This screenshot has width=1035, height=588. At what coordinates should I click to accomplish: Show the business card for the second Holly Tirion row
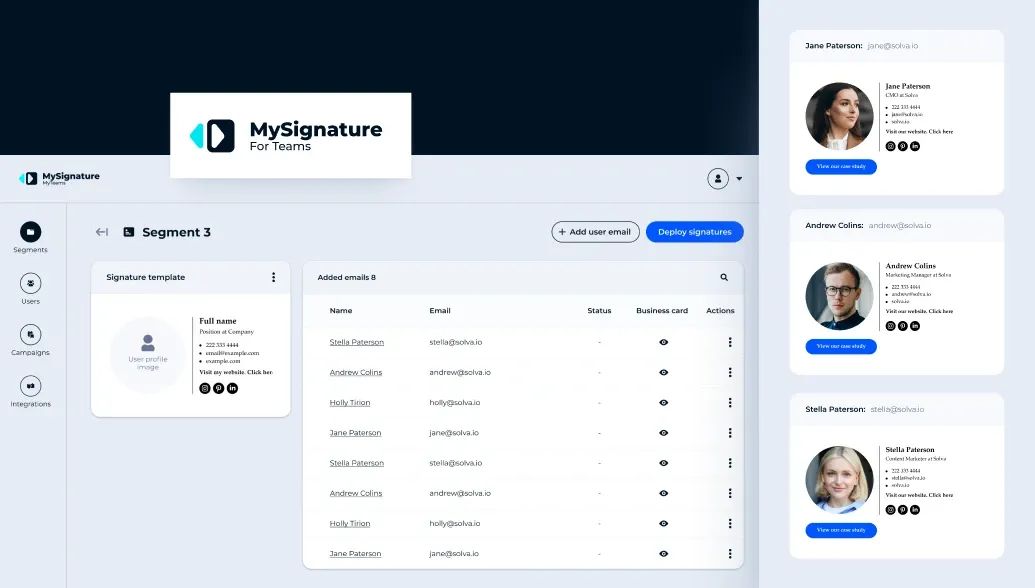663,523
